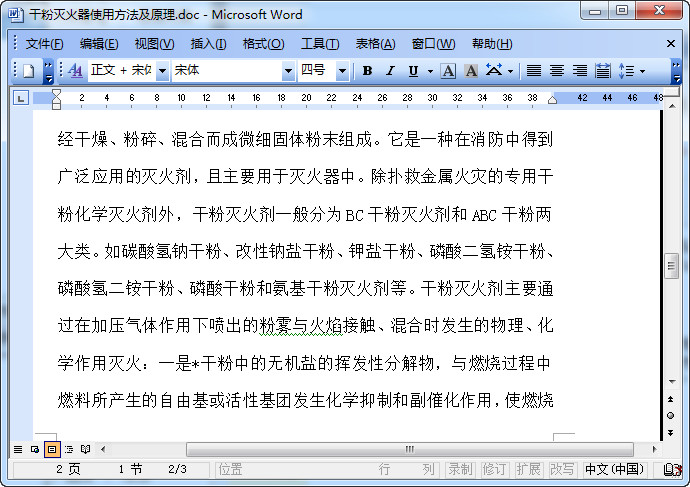Switch to Web layout view icon

coord(35,449)
